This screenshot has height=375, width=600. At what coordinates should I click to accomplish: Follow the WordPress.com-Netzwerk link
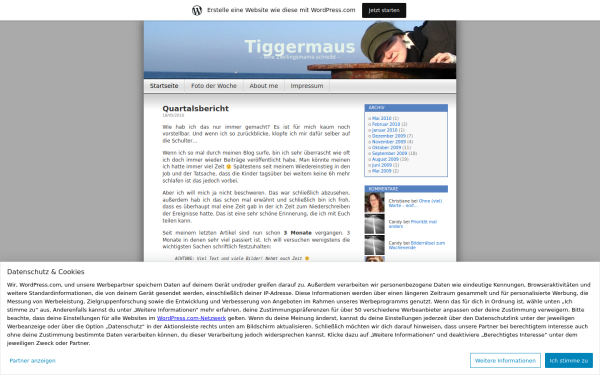click(x=191, y=318)
